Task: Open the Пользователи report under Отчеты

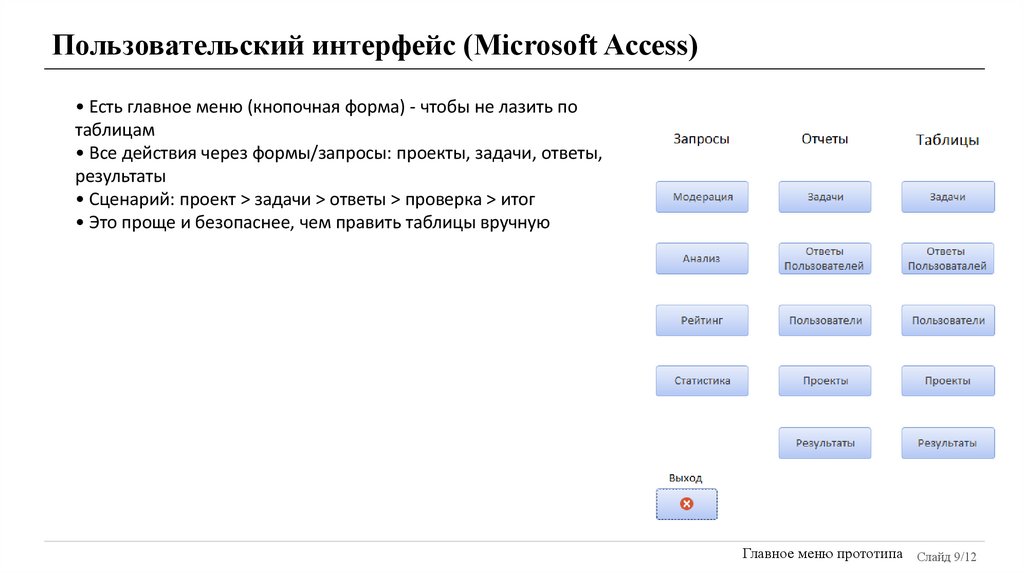Action: tap(825, 321)
